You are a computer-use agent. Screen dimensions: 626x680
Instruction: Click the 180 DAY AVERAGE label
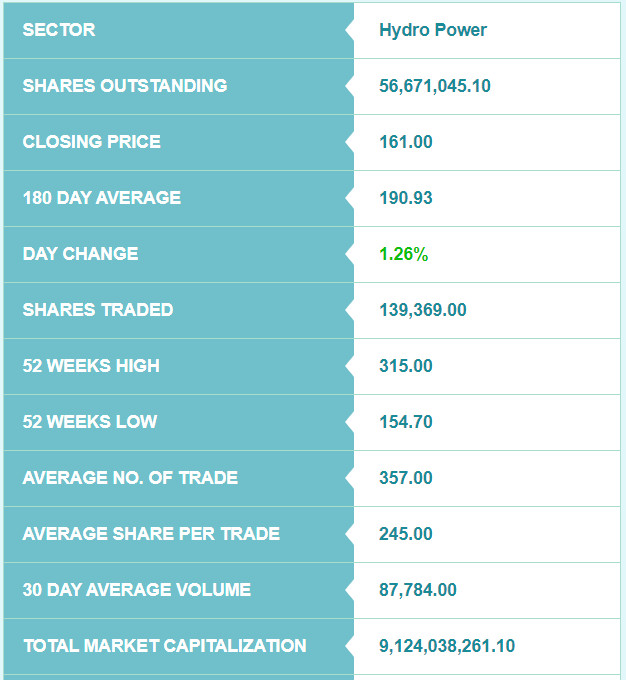click(x=102, y=198)
